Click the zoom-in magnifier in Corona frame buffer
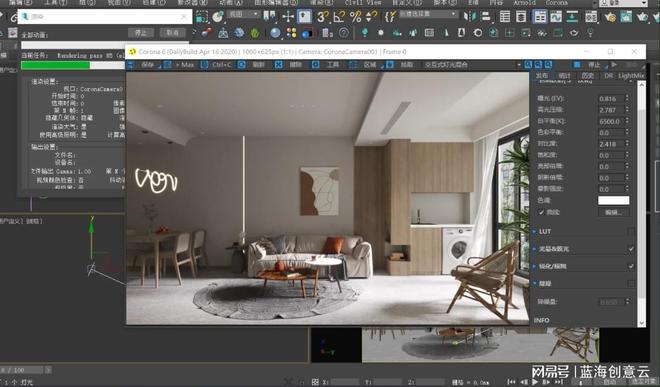Image resolution: width=660 pixels, height=387 pixels. tap(528, 64)
